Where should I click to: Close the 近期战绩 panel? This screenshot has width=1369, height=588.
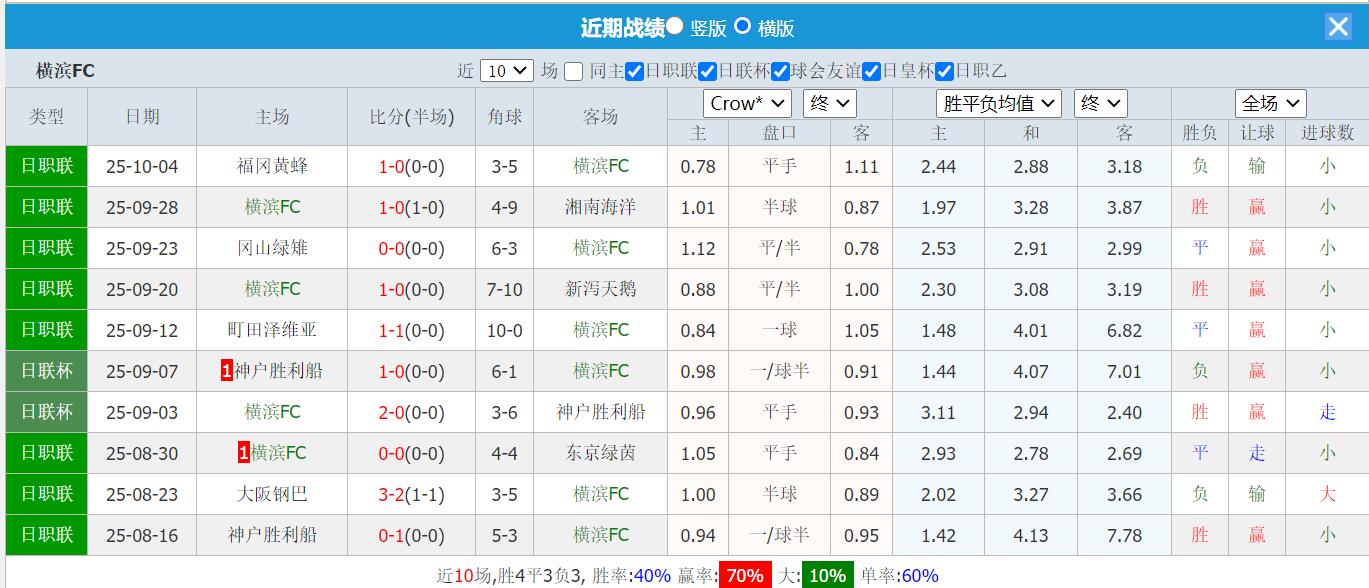pyautogui.click(x=1338, y=26)
